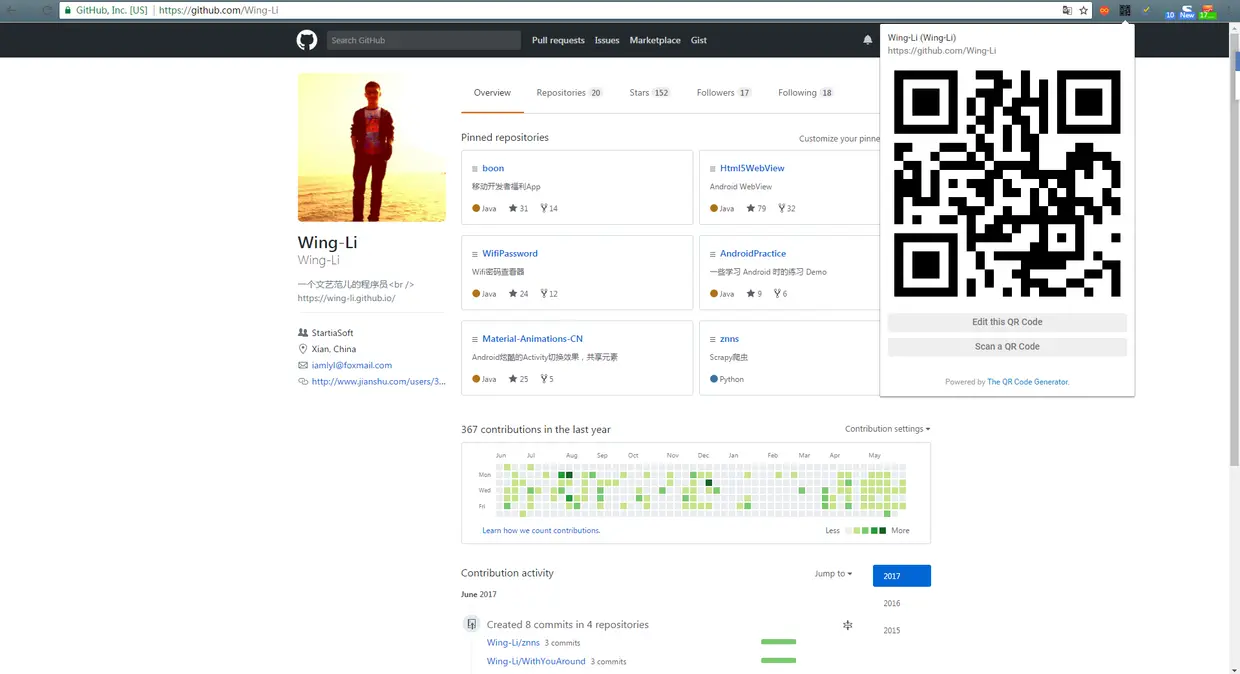Screen dimensions: 1240x674
Task: Click the Google Translate address bar icon
Action: (x=1065, y=10)
